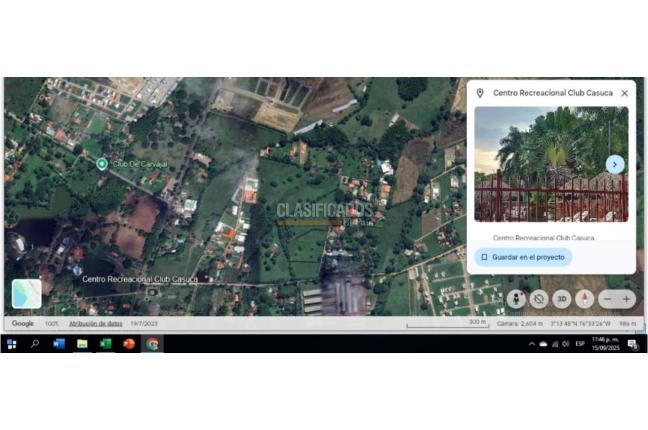Zoom out with the minus button
Image resolution: width=648 pixels, height=430 pixels.
[x=608, y=299]
